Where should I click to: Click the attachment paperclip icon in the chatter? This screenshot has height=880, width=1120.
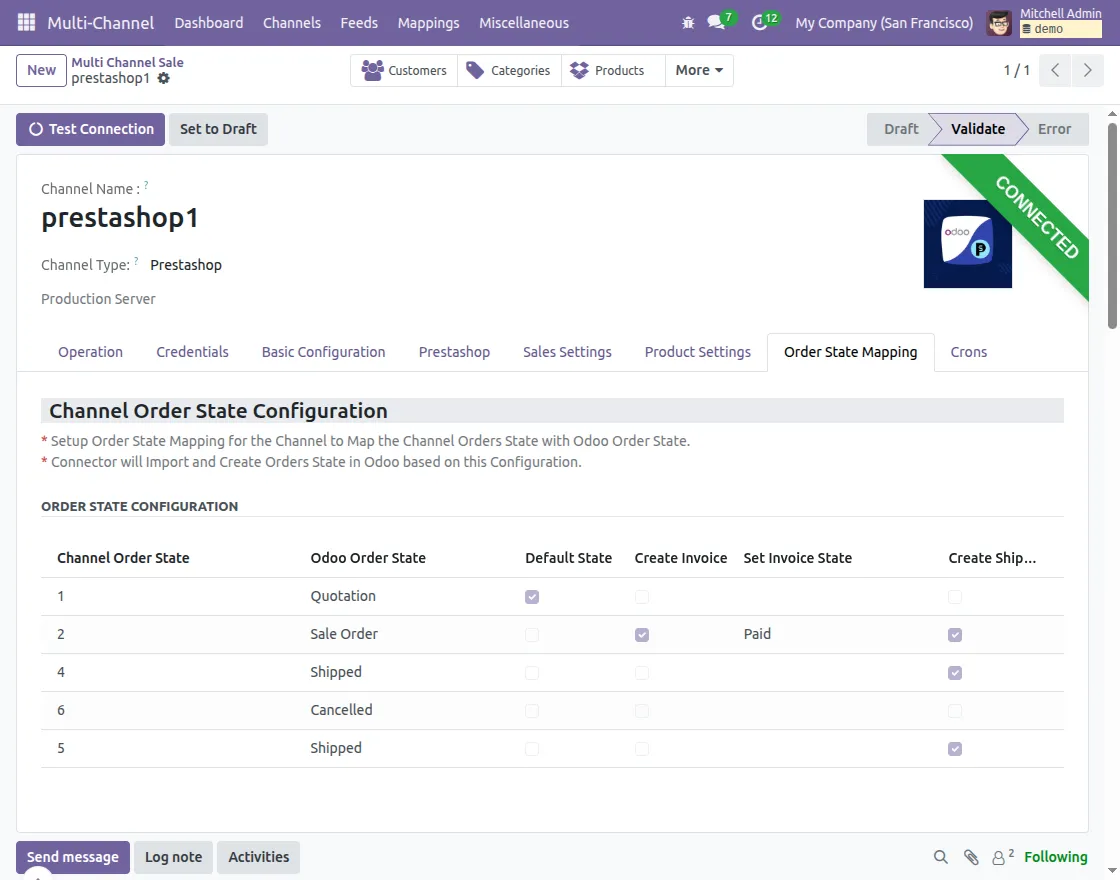[x=970, y=857]
